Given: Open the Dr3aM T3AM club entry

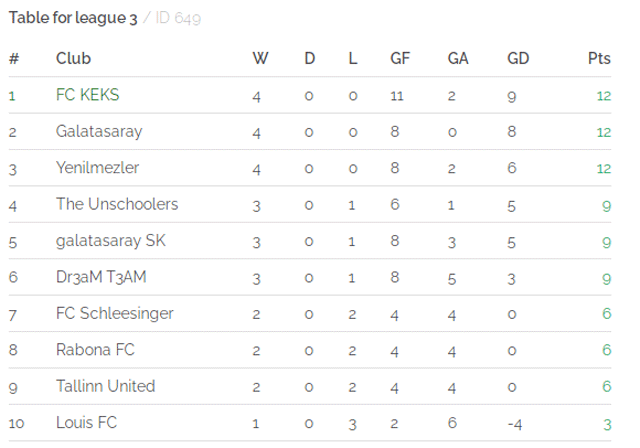Looking at the screenshot, I should 101,277.
